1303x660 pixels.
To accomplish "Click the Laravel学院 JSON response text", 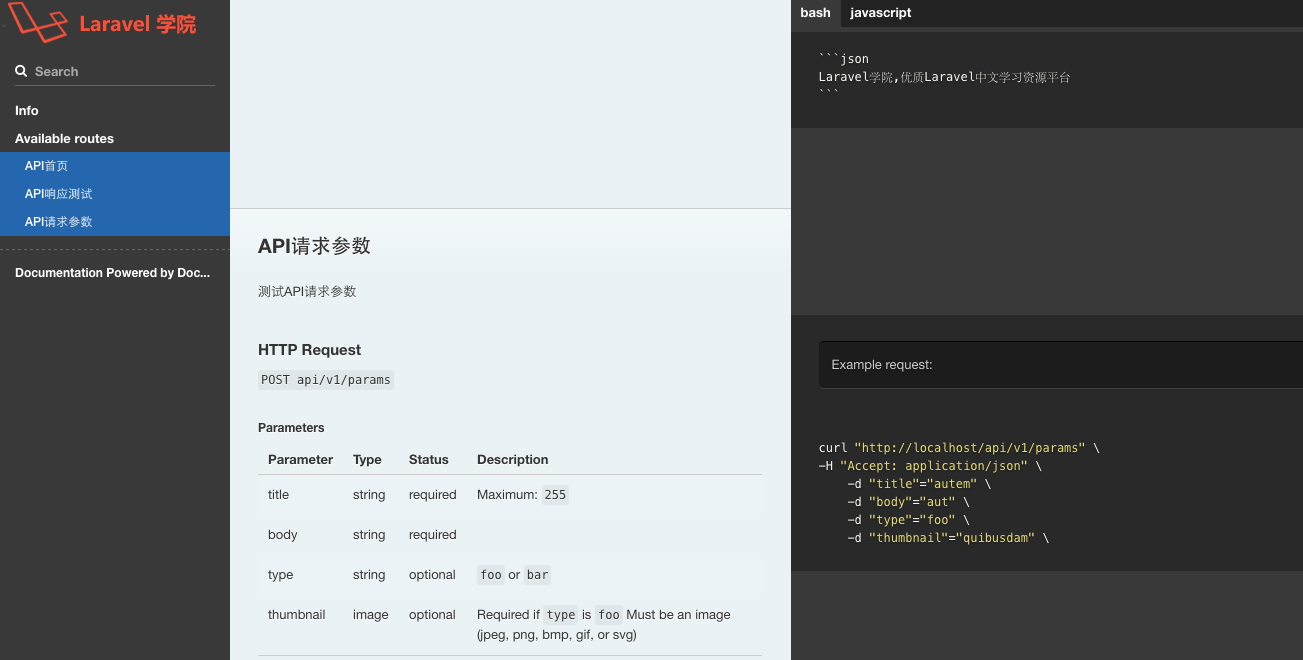I will (x=944, y=77).
